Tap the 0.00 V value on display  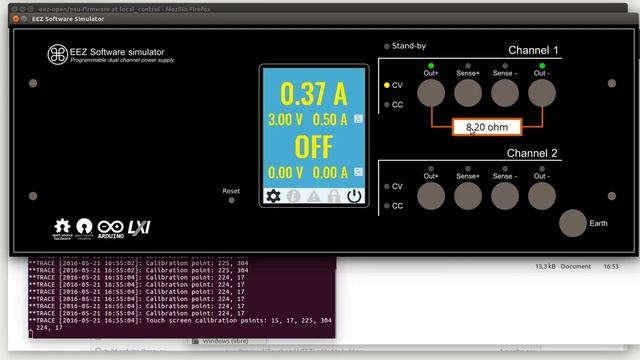[285, 173]
